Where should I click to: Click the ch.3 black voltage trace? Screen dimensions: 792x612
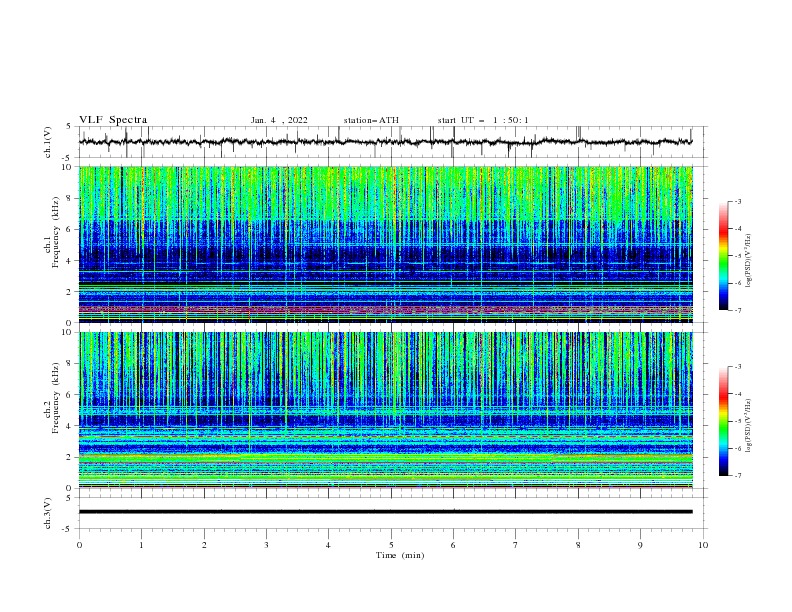coord(385,512)
